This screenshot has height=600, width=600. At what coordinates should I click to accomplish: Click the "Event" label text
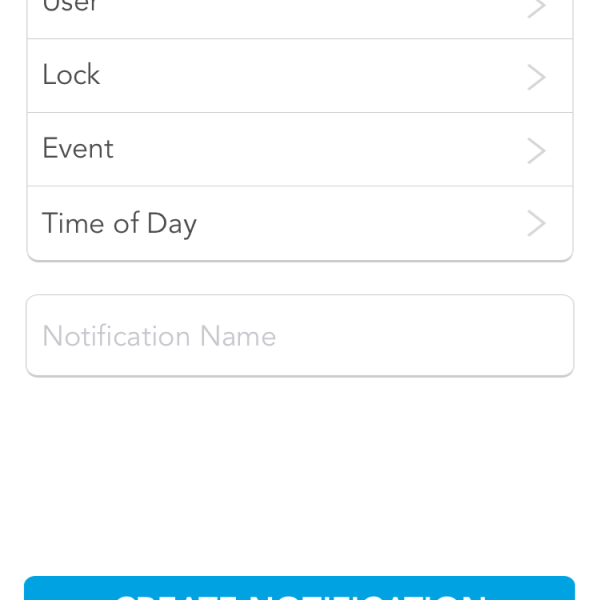pyautogui.click(x=78, y=150)
